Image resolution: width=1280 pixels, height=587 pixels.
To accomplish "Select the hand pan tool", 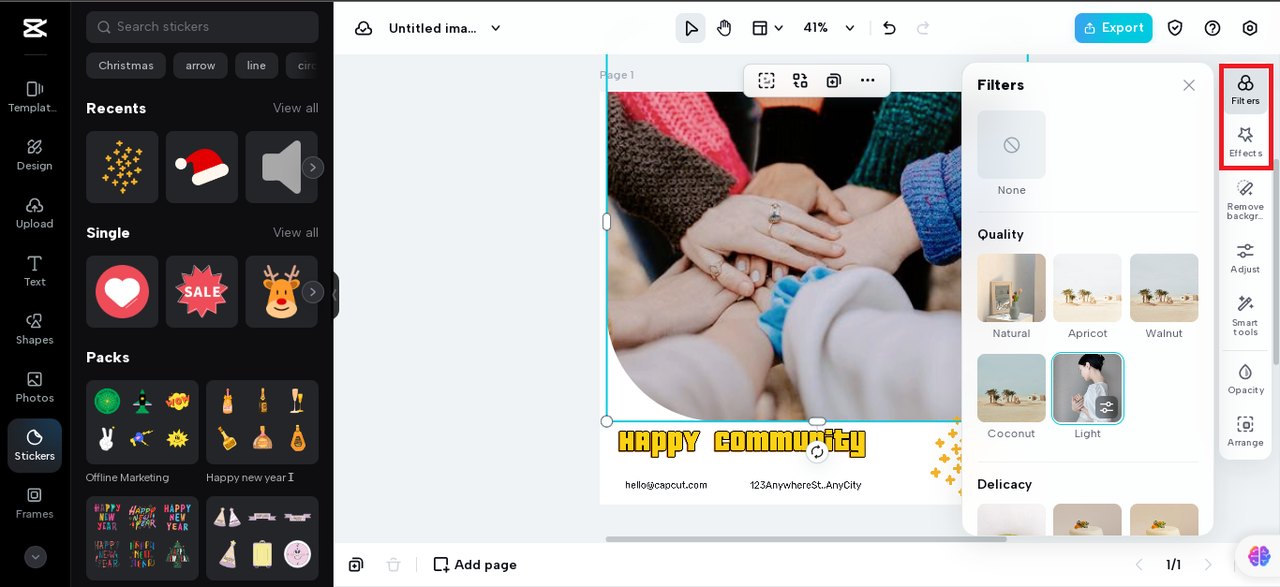I will tap(724, 28).
